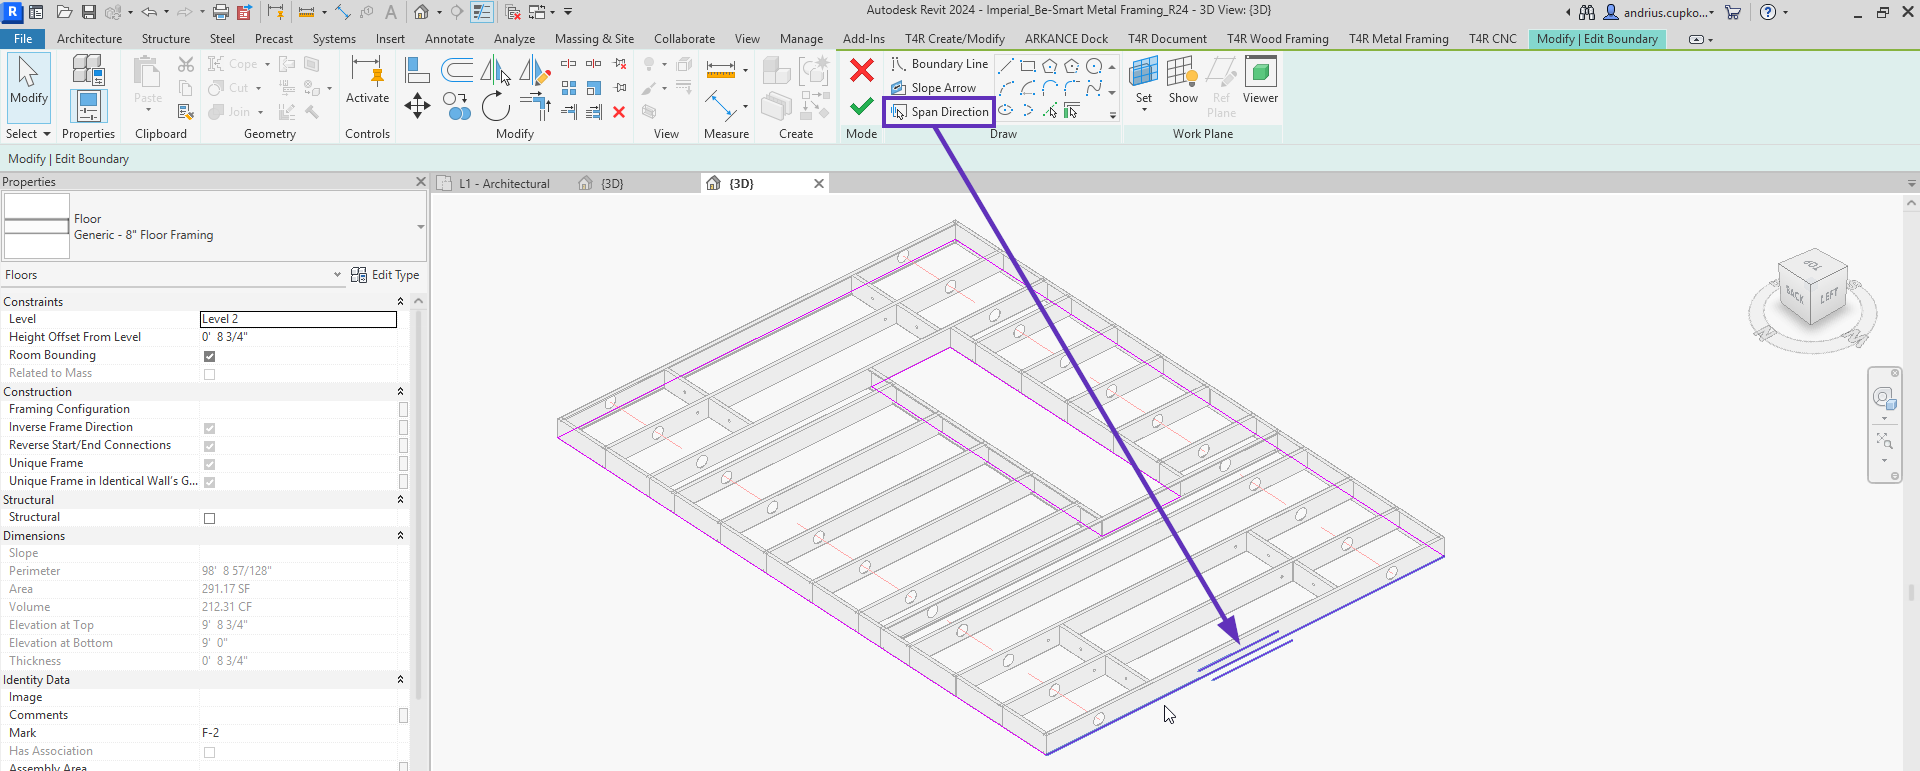Select the Rotate tool
Image resolution: width=1920 pixels, height=771 pixels.
[x=495, y=105]
